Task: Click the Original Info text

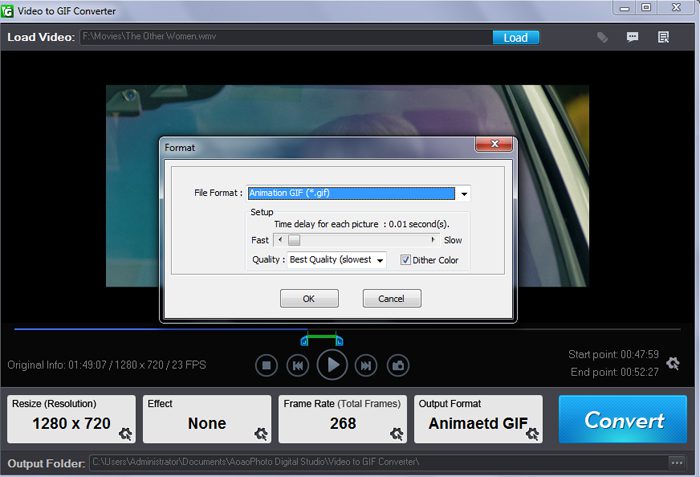Action: [x=107, y=365]
